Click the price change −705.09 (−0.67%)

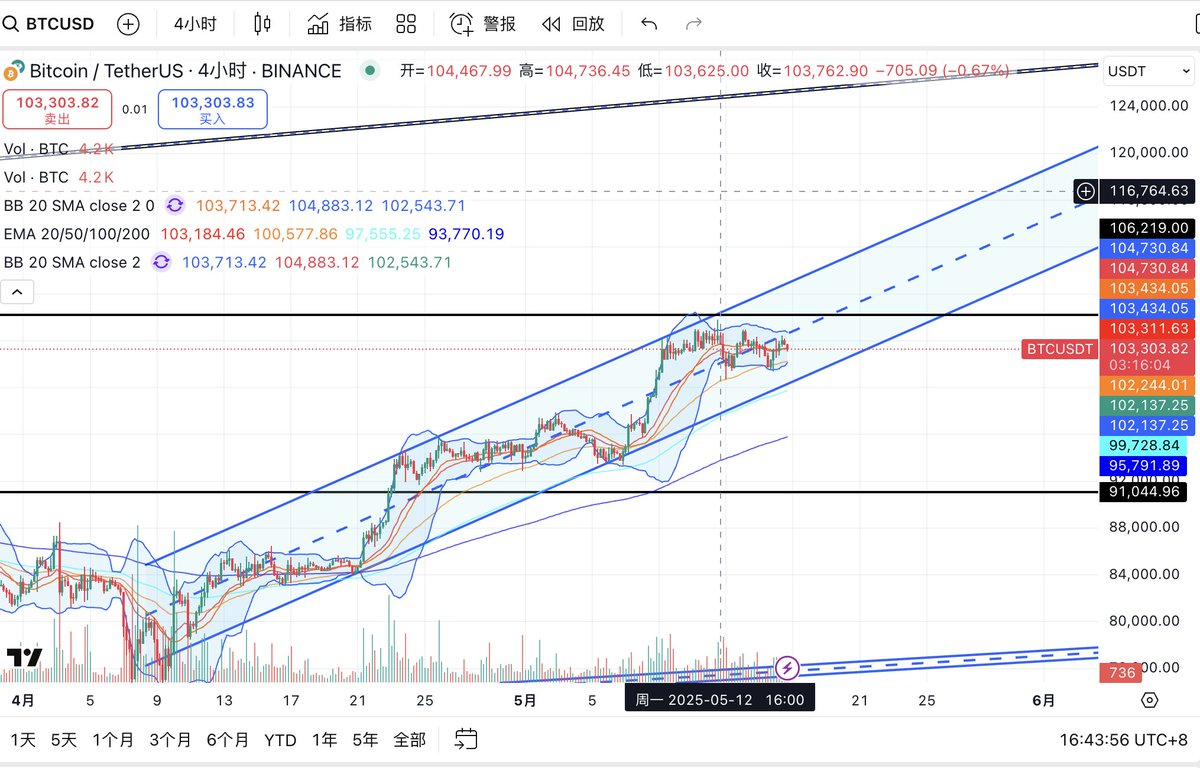943,71
